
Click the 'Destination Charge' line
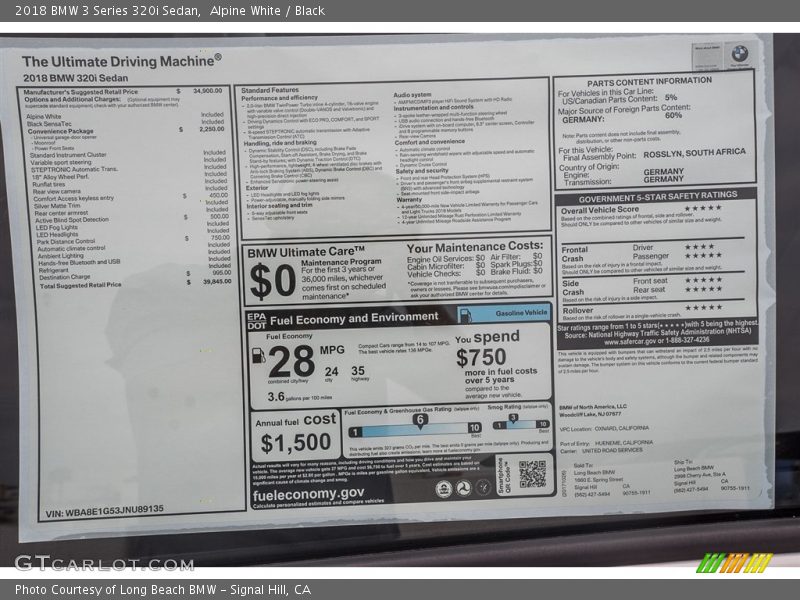click(x=65, y=277)
